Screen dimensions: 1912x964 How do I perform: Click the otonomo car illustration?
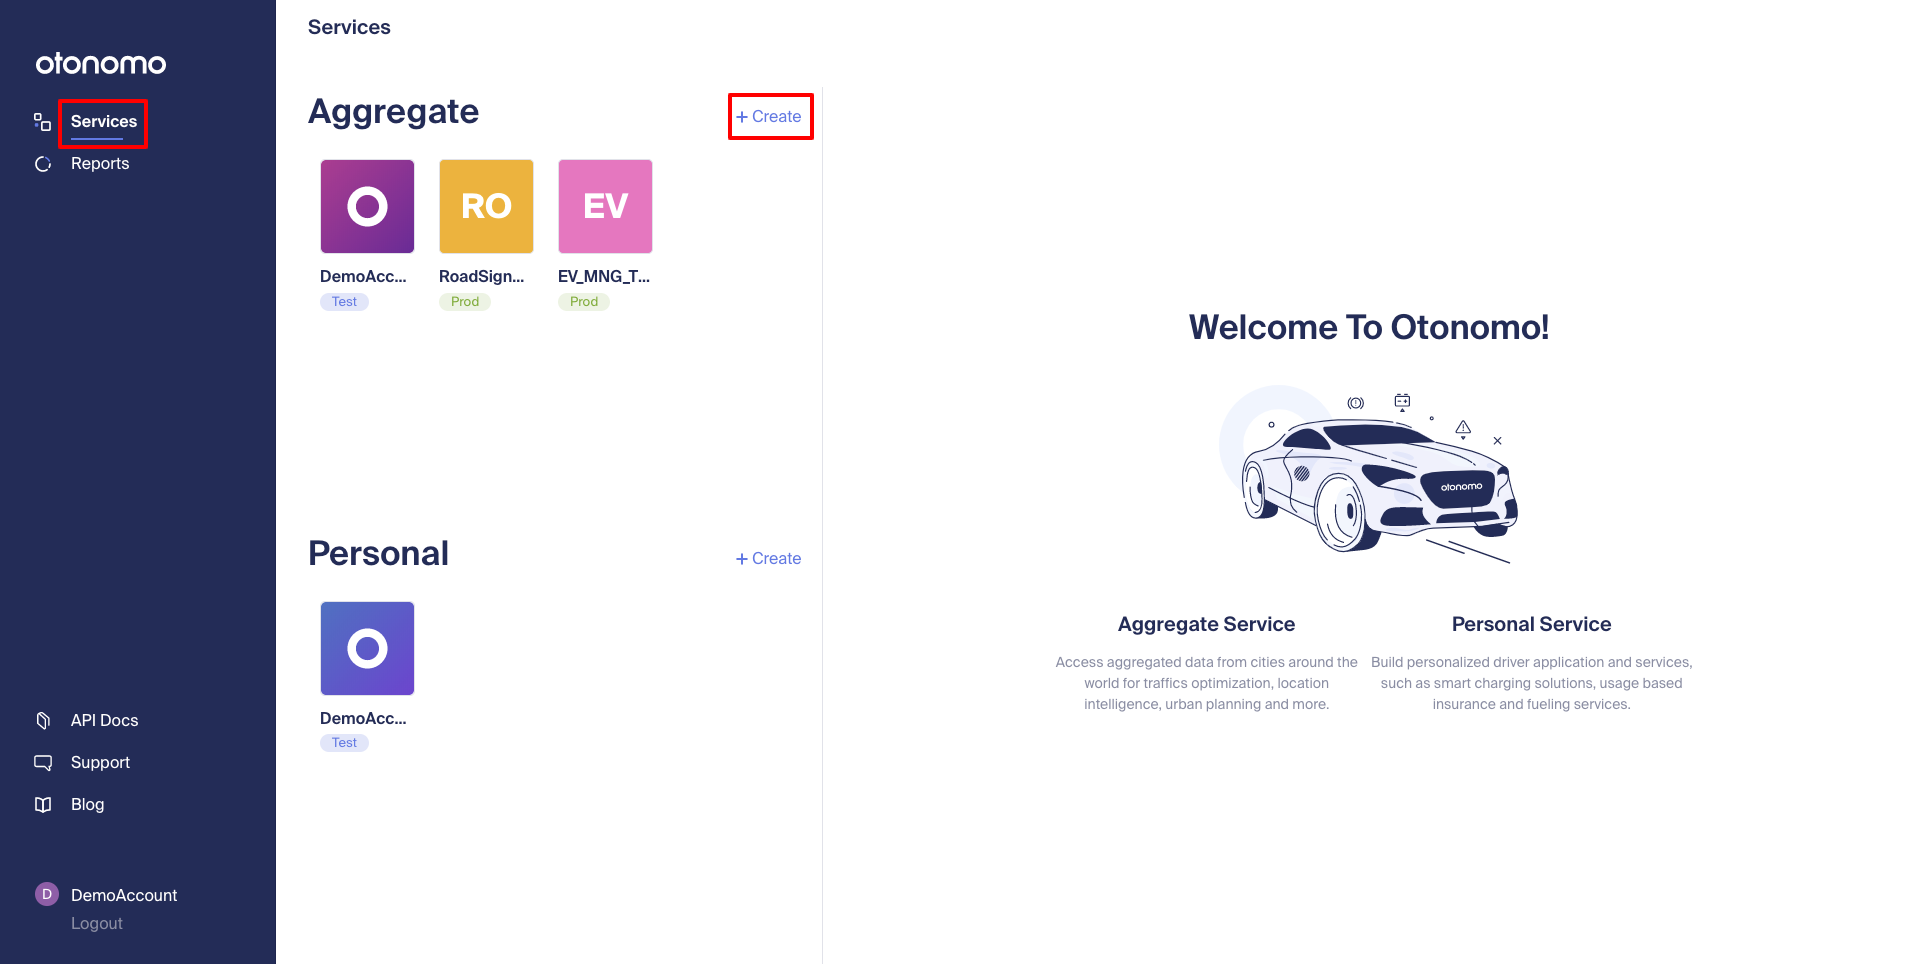pyautogui.click(x=1369, y=475)
